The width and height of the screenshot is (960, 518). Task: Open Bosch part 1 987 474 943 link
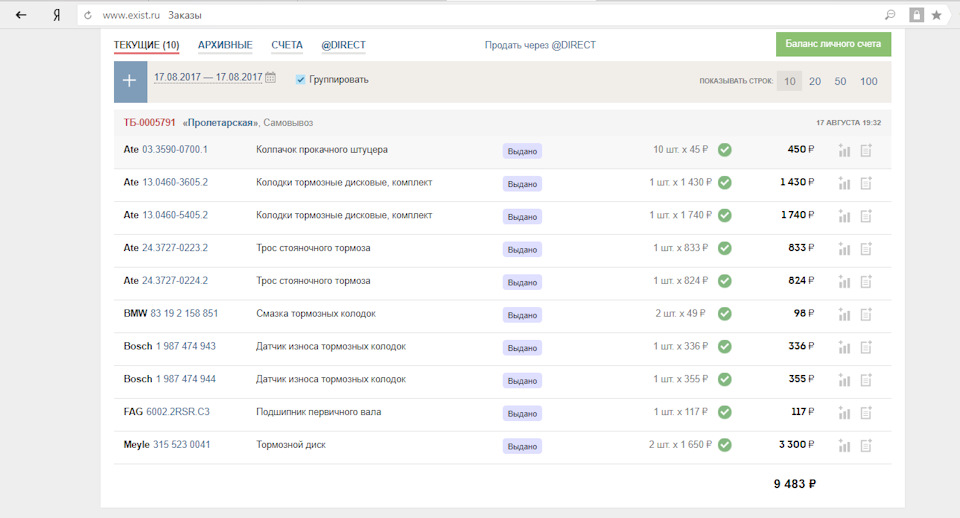[x=186, y=346]
